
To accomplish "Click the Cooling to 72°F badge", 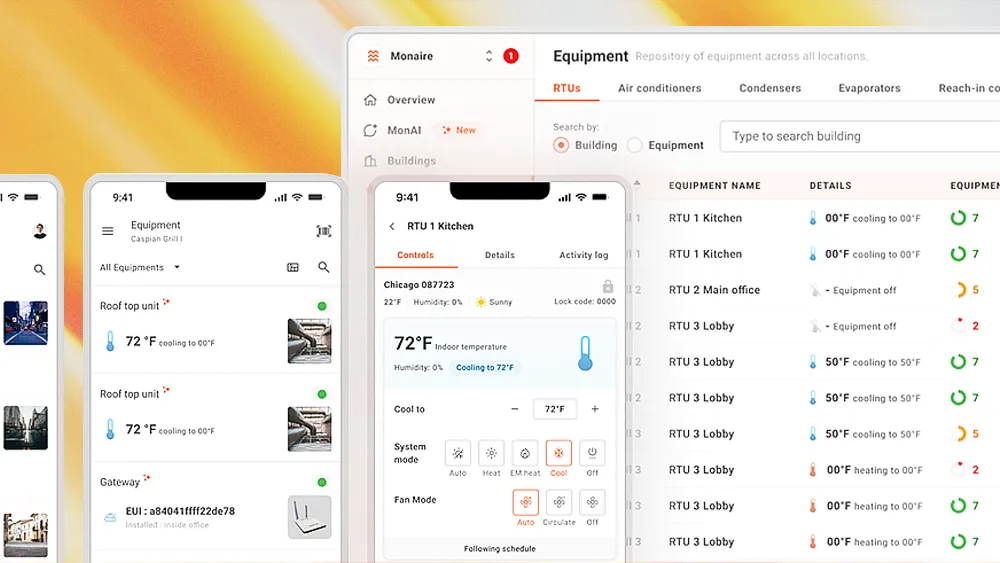I will pyautogui.click(x=485, y=367).
